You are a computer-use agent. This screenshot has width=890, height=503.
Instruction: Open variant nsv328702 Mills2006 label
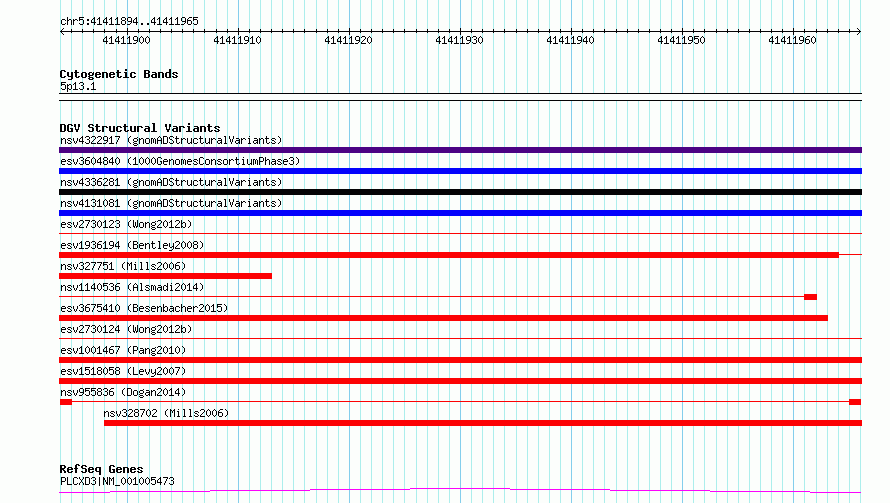click(166, 413)
